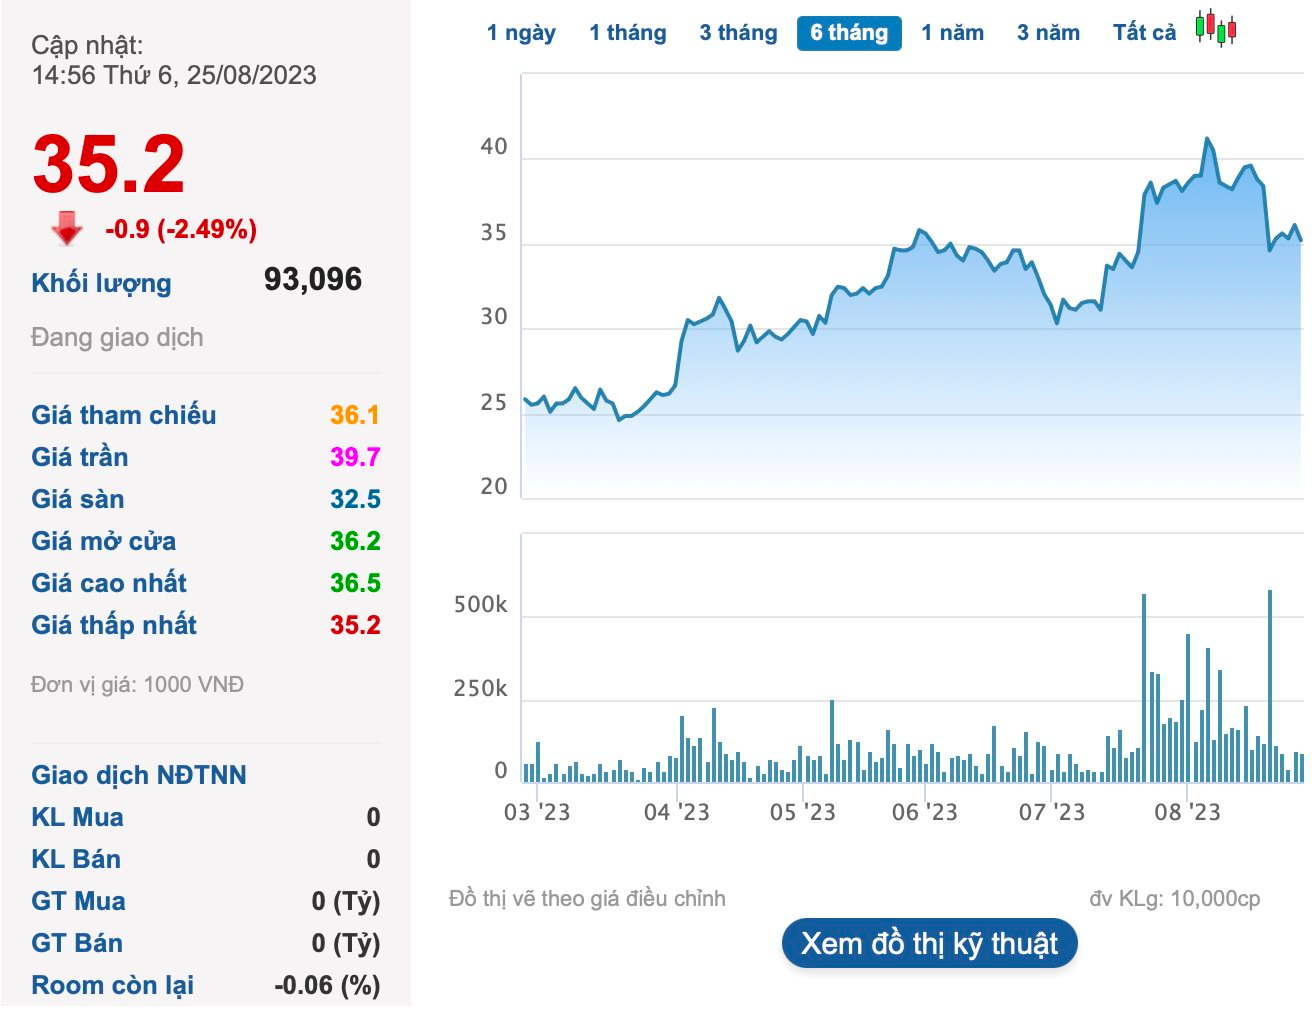The height and width of the screenshot is (1012, 1312).
Task: Open 'Xem đồ thị kỹ thuật' button
Action: pos(929,943)
